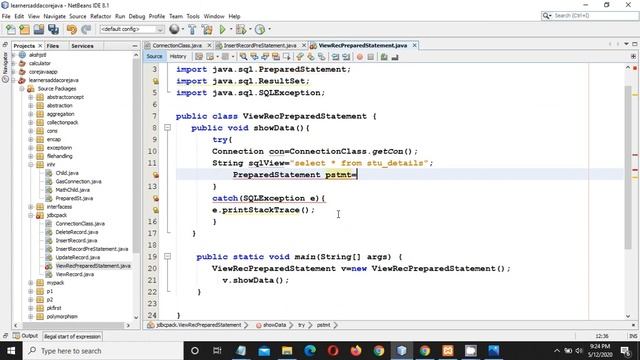Click the Redo toolbar icon
The image size is (640, 360).
(86, 29)
